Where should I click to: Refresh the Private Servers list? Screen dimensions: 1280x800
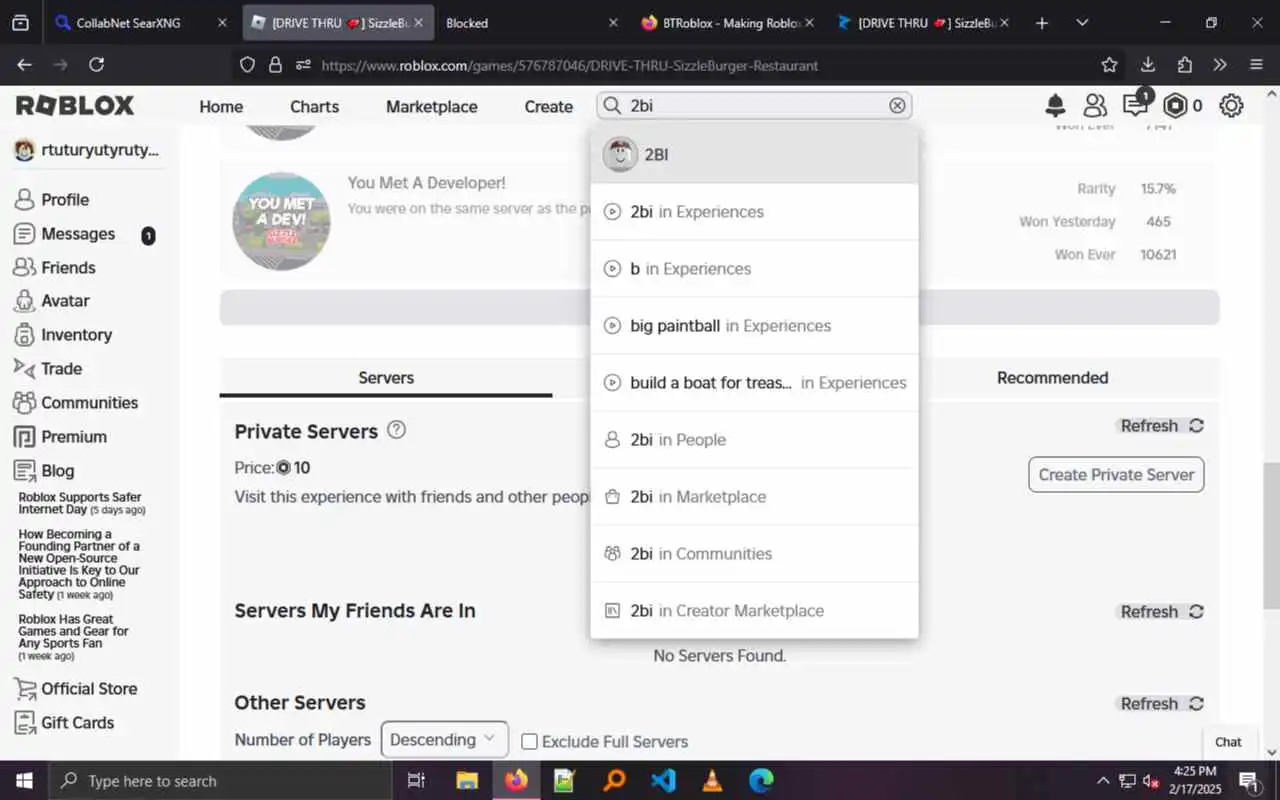(x=1161, y=426)
